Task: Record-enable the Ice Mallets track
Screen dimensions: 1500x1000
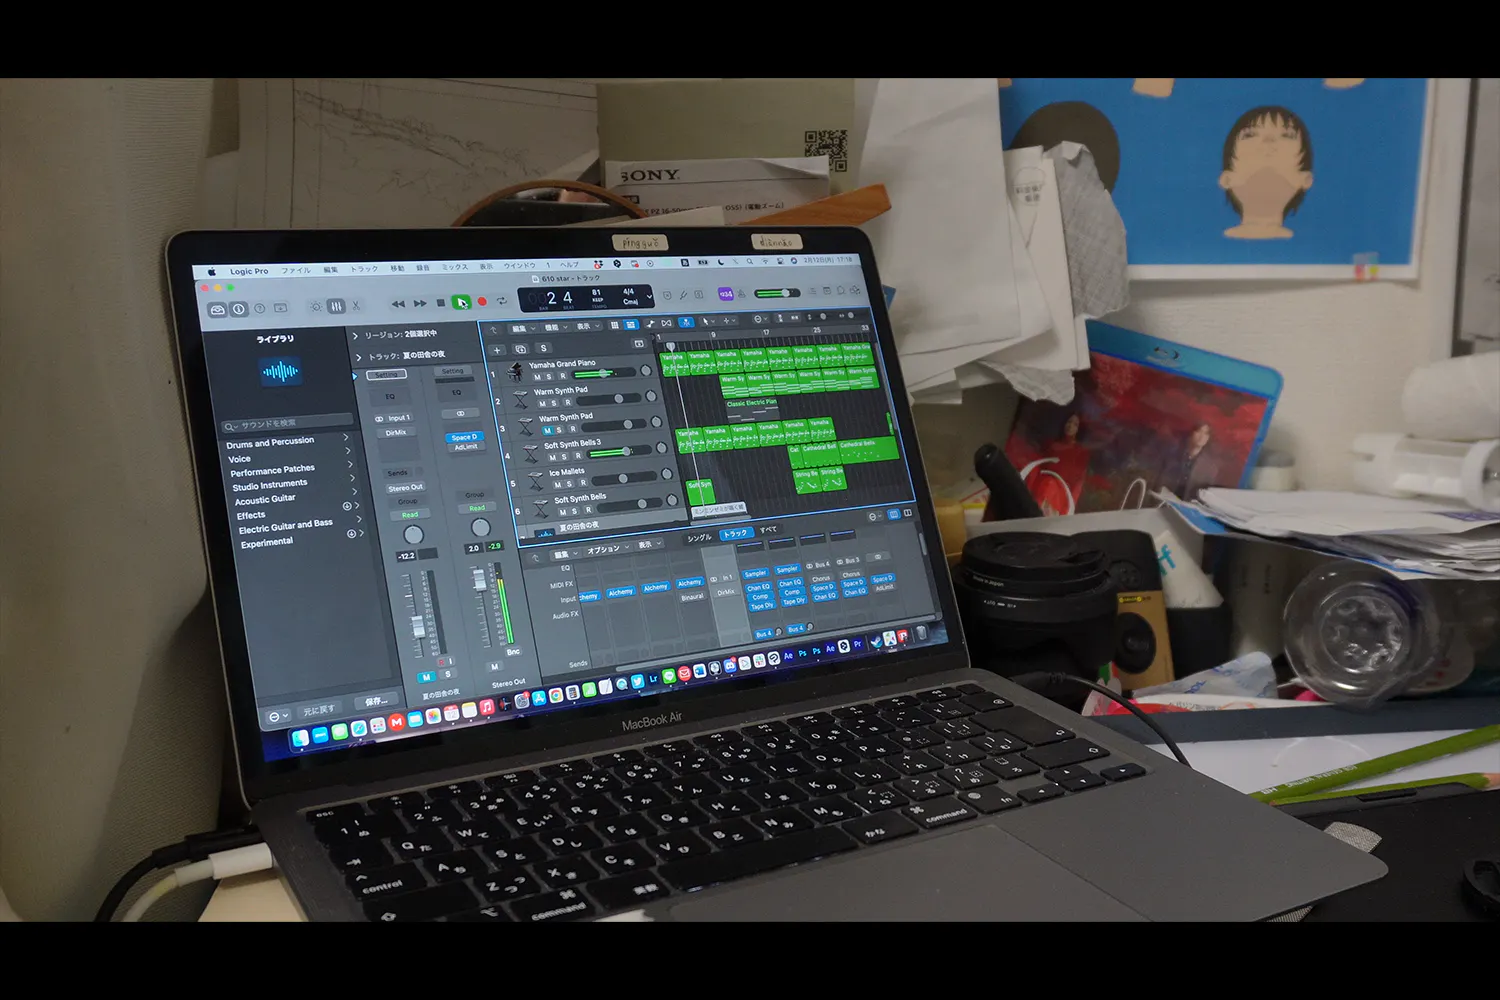Action: pos(583,483)
